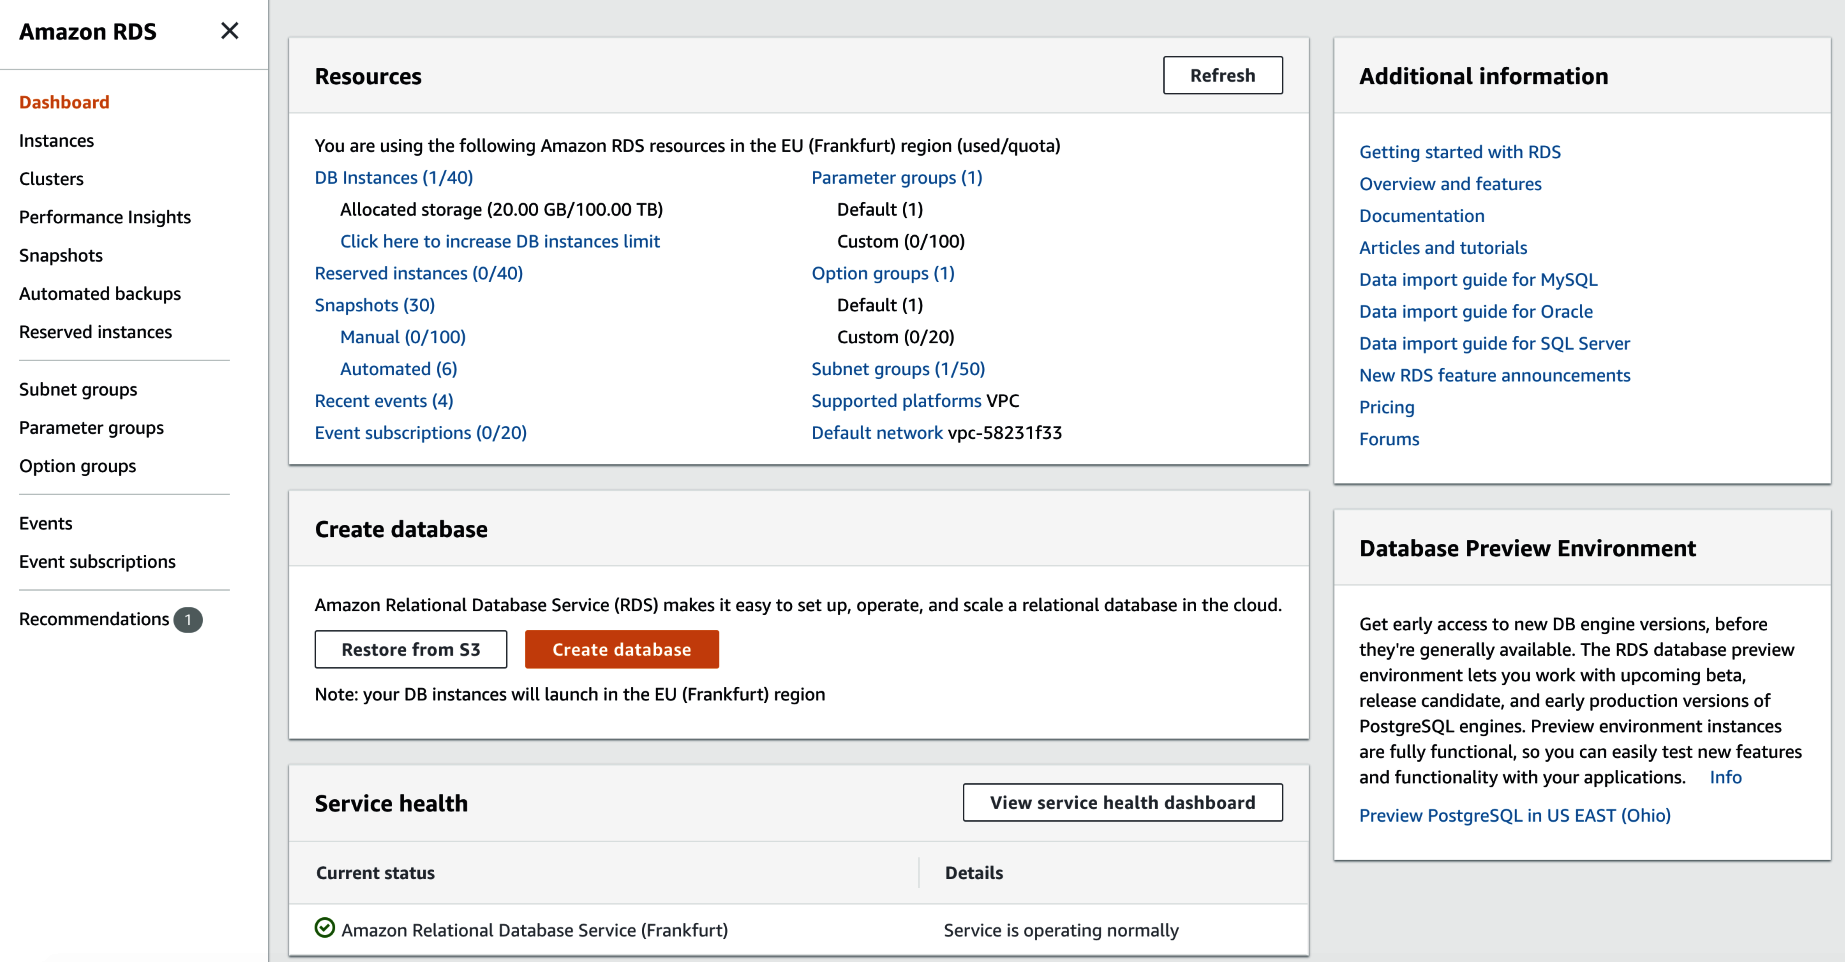1845x962 pixels.
Task: Go to Instances in the sidebar
Action: pyautogui.click(x=56, y=141)
